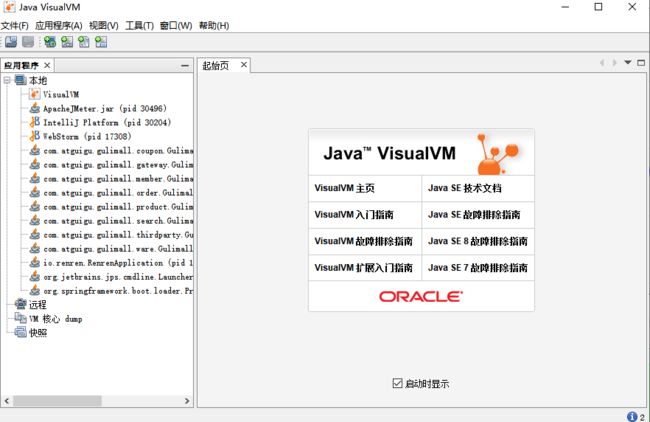
Task: Collapse the 本地 tree node
Action: tap(7, 80)
